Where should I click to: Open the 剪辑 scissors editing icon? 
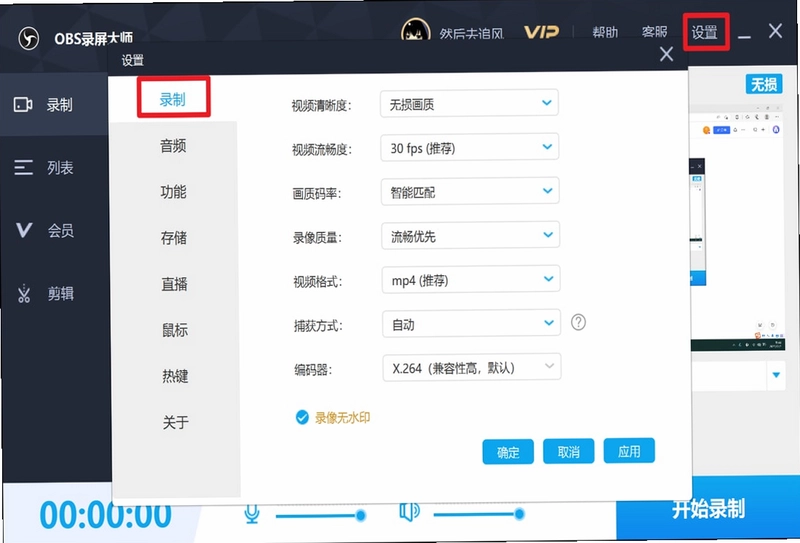[x=24, y=293]
